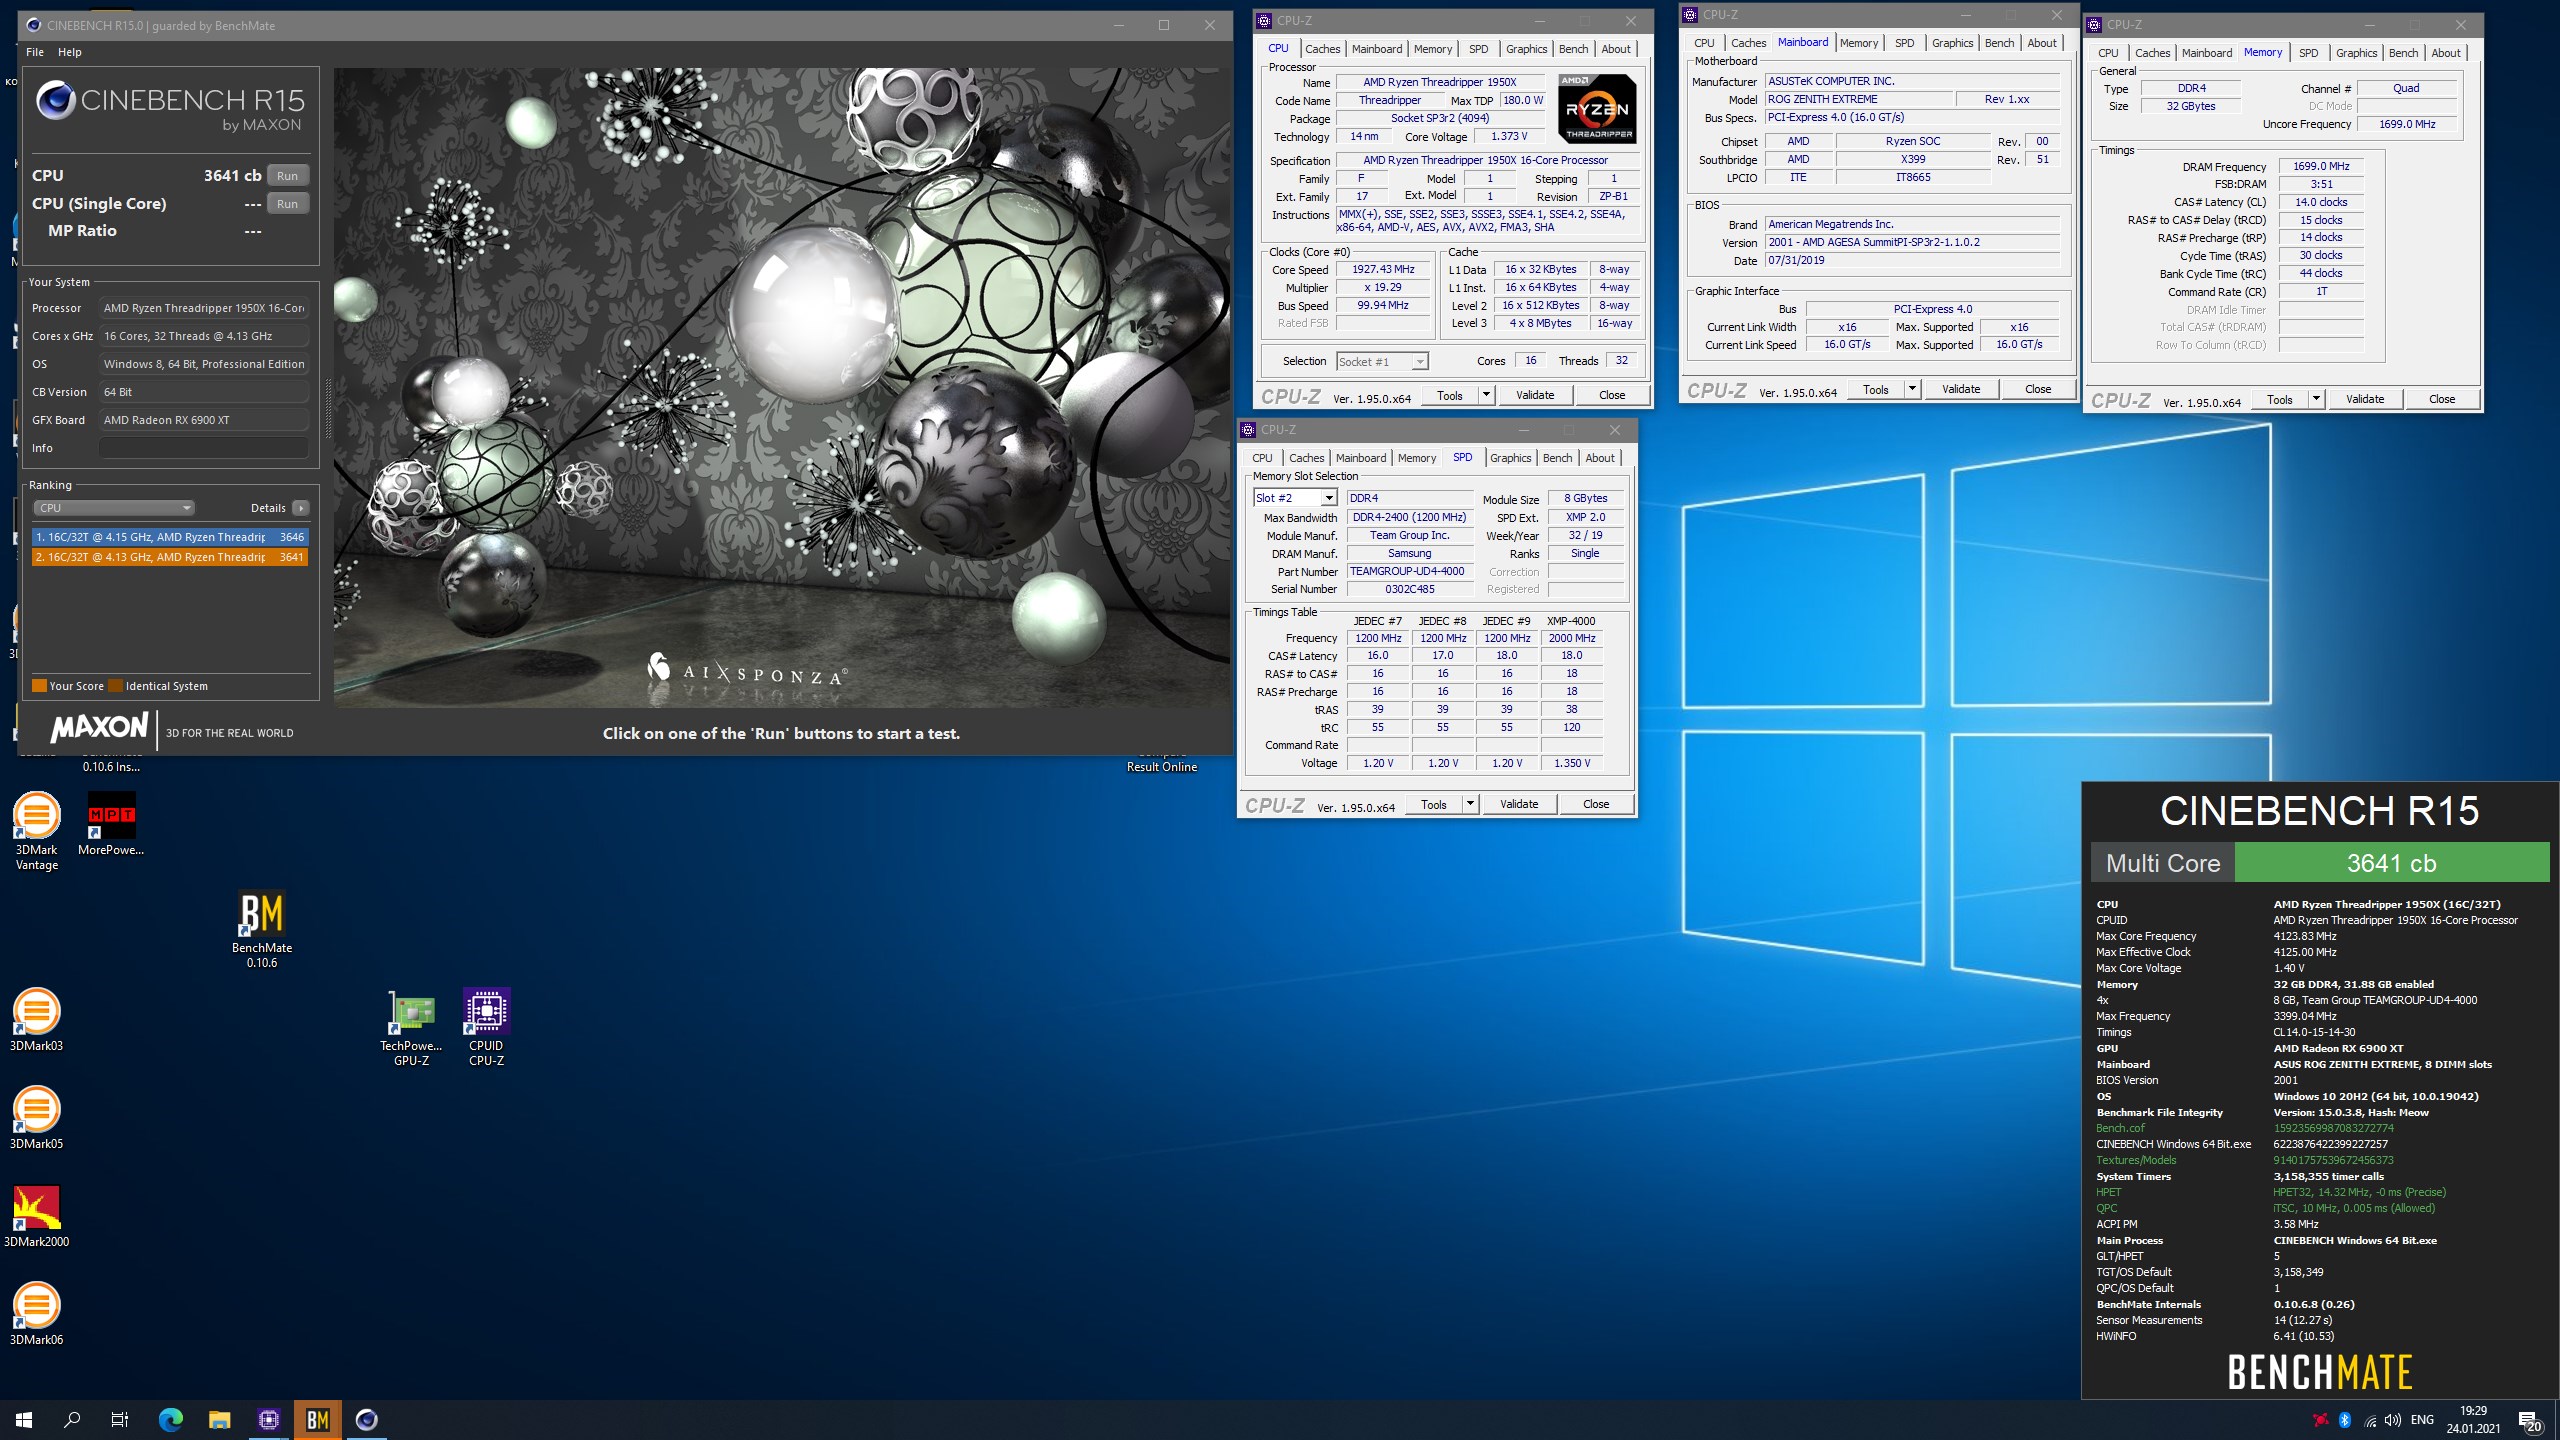Click the red tray icon next to Bluetooth

coord(2320,1420)
